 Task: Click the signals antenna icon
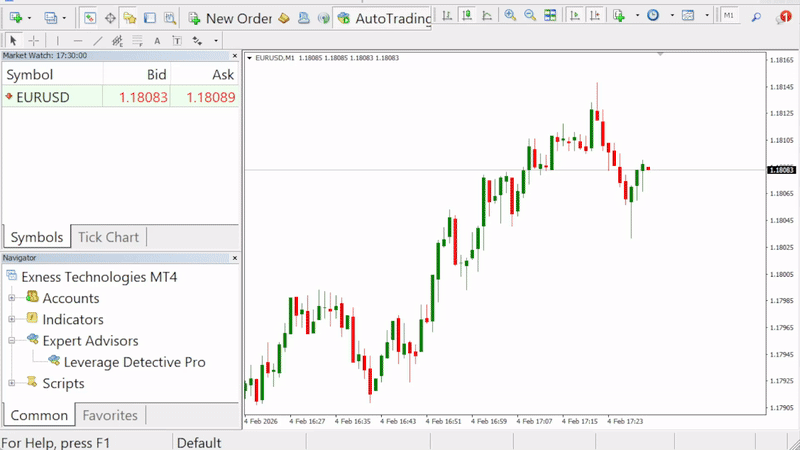pos(323,18)
